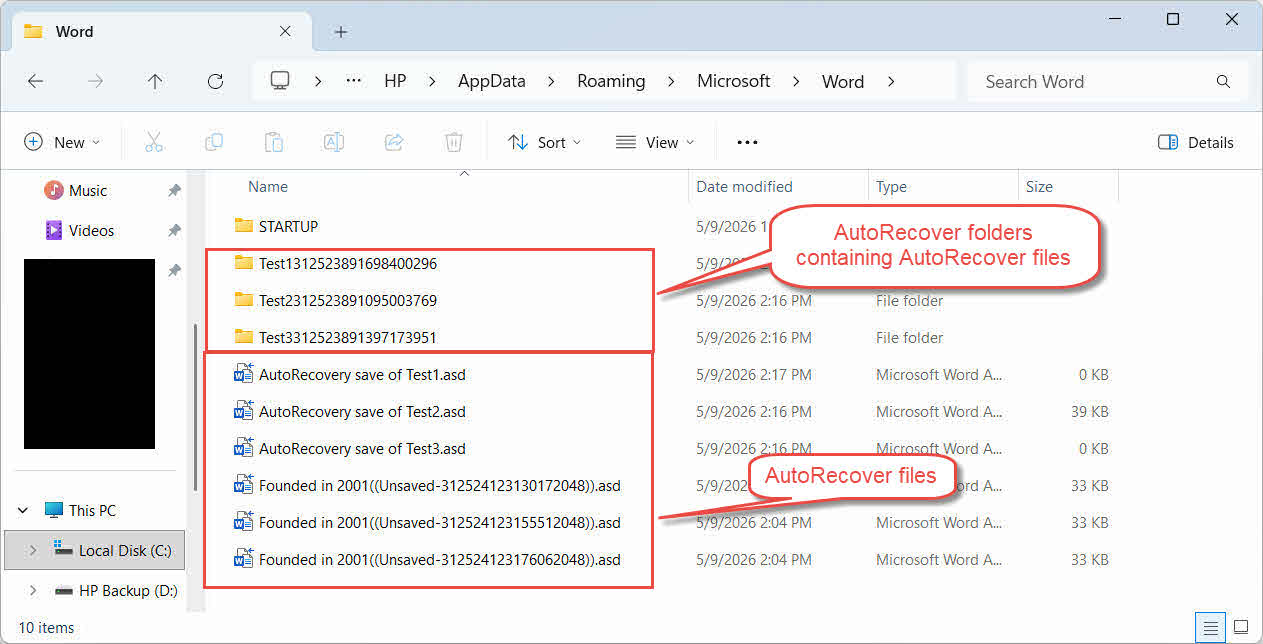Go up one folder level
This screenshot has width=1263, height=644.
[x=155, y=82]
